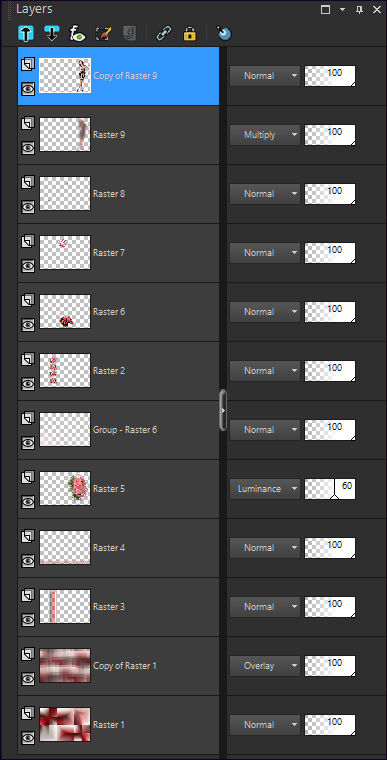Click the link layers chain icon
This screenshot has width=387, height=760.
(163, 33)
